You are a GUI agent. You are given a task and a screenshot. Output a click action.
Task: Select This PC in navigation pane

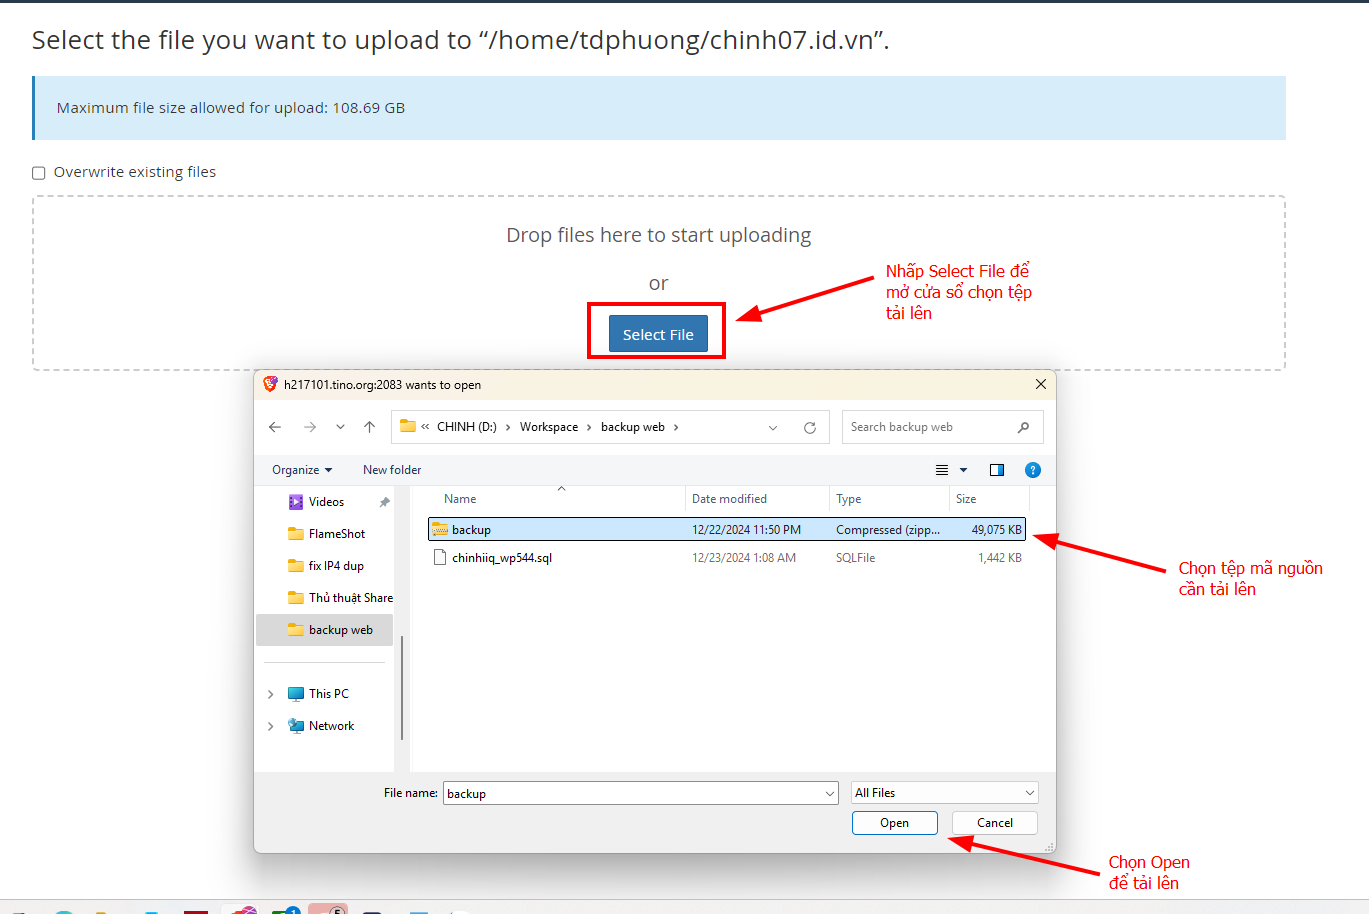(x=328, y=694)
